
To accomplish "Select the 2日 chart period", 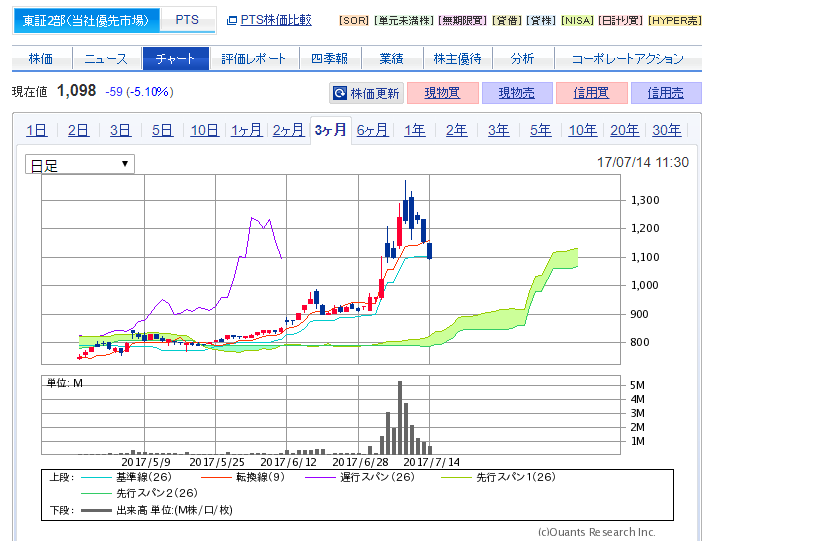I will point(78,130).
